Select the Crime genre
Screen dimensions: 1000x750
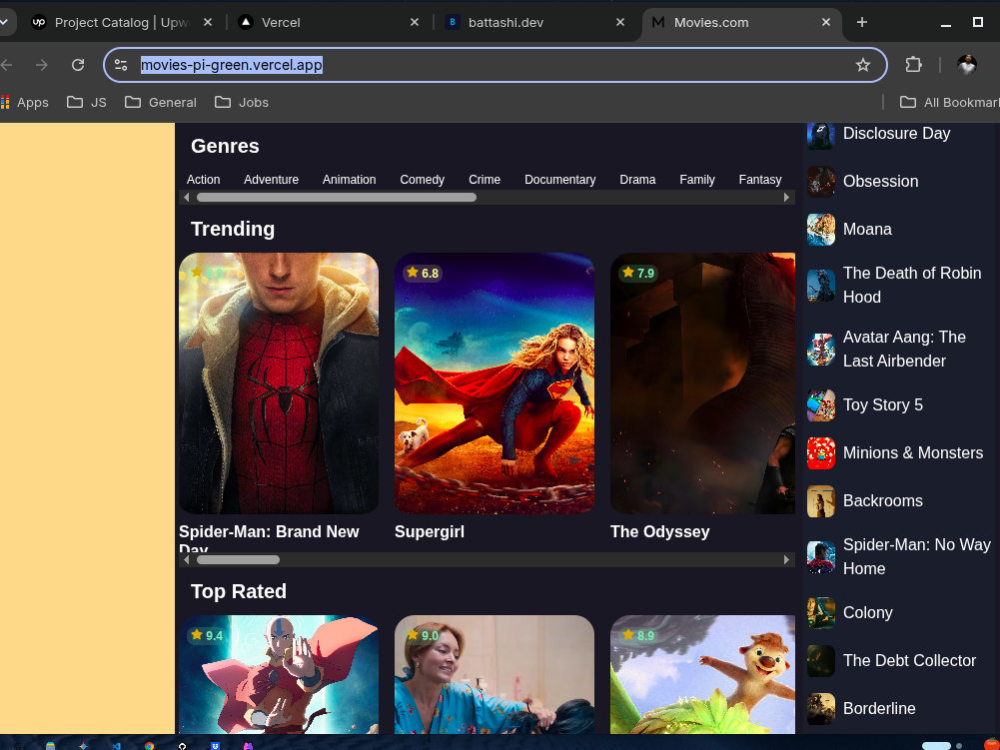pos(484,179)
